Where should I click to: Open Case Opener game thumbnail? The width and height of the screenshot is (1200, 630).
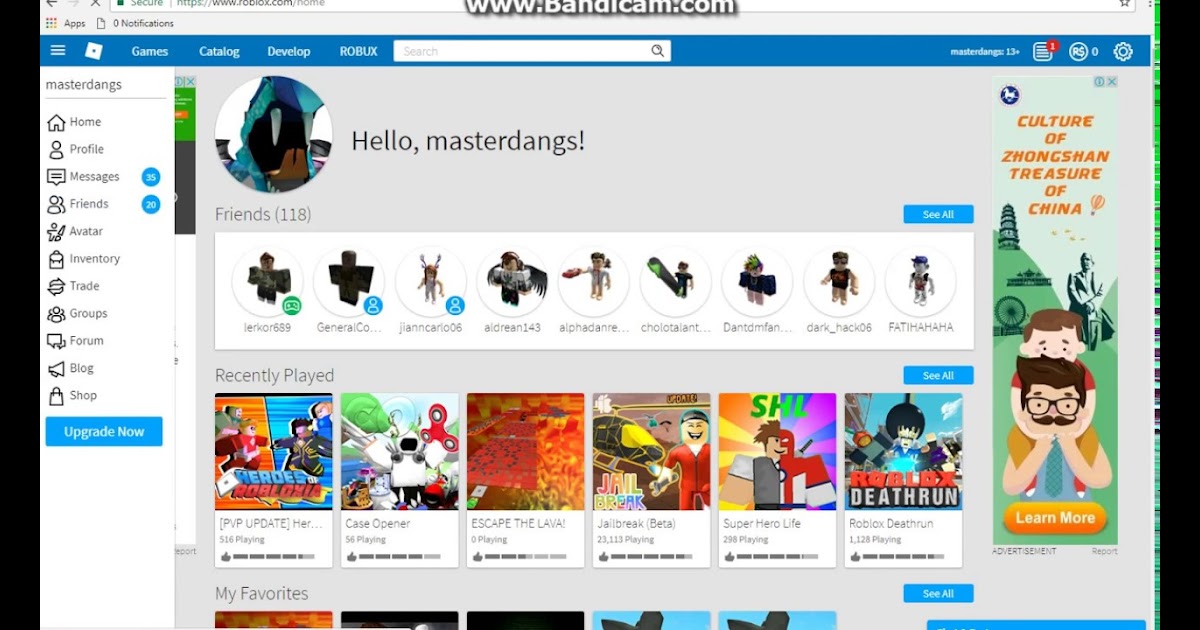400,452
